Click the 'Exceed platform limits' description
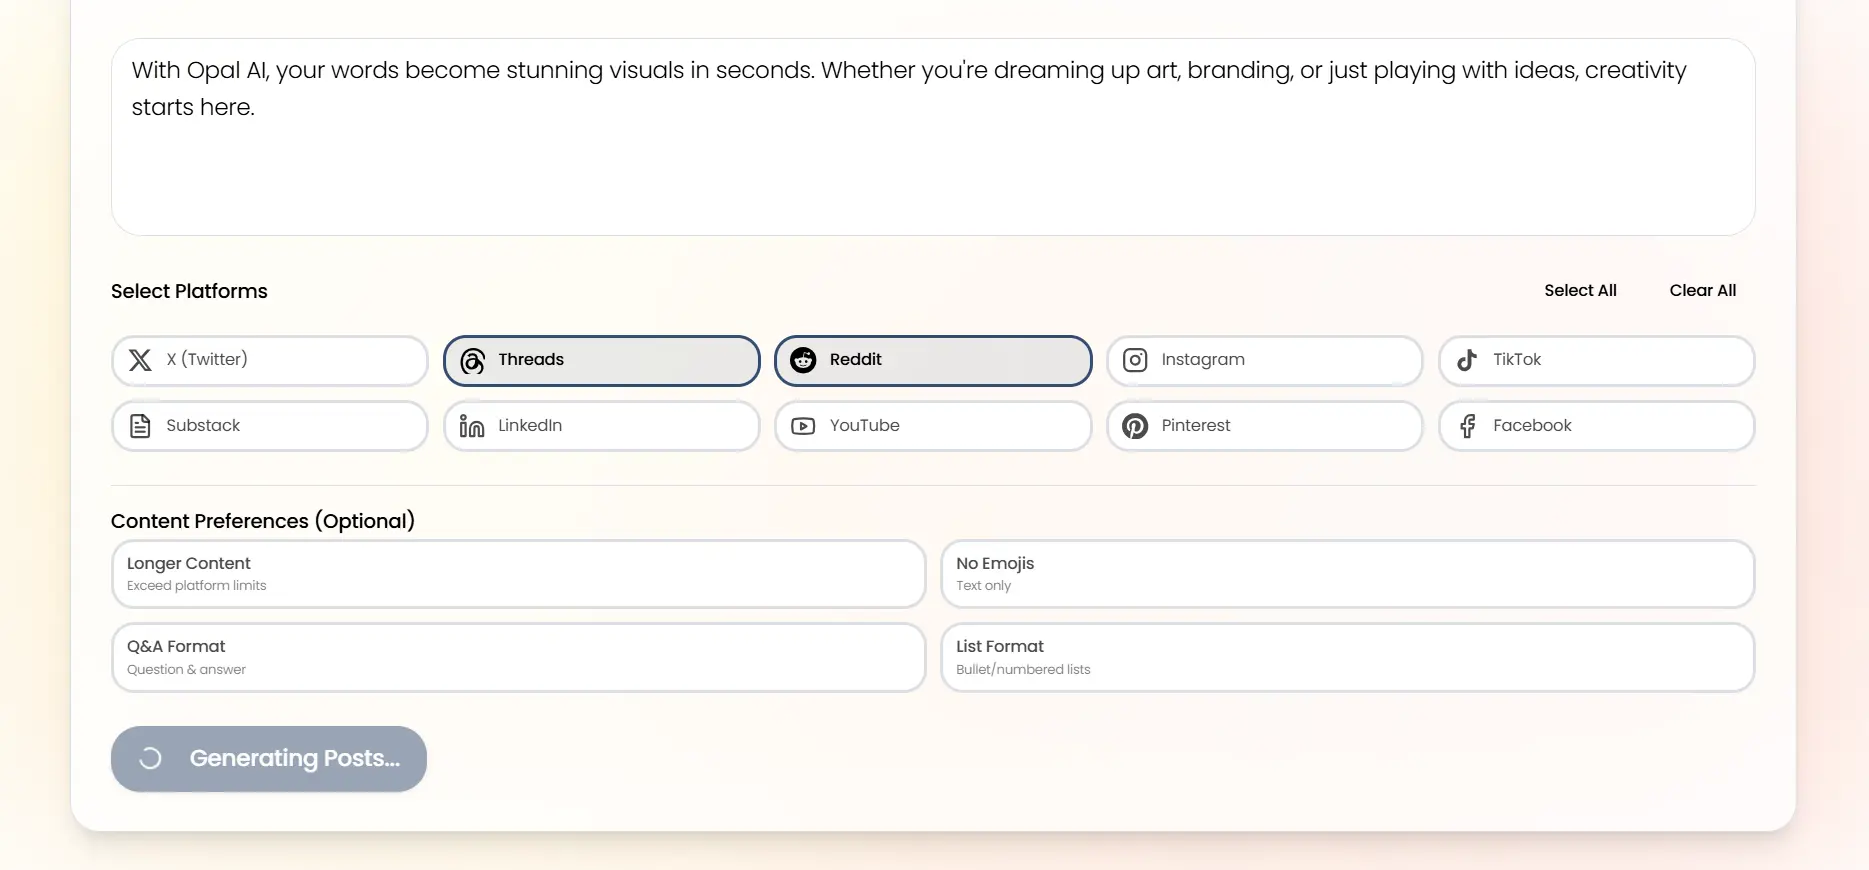 pyautogui.click(x=197, y=586)
